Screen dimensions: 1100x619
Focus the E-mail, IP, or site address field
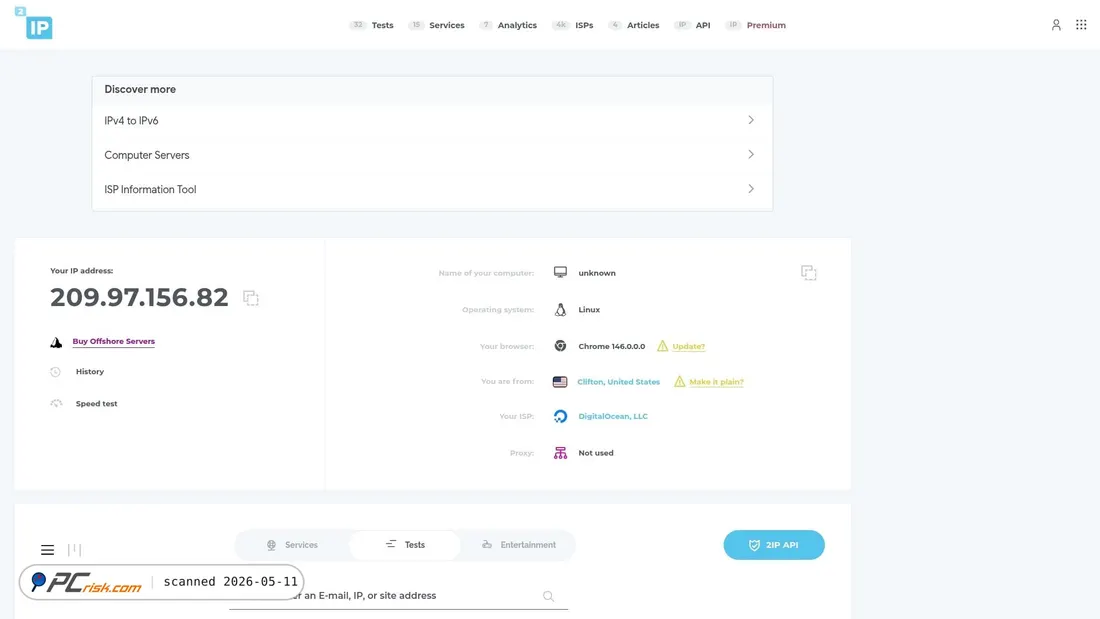tap(398, 596)
